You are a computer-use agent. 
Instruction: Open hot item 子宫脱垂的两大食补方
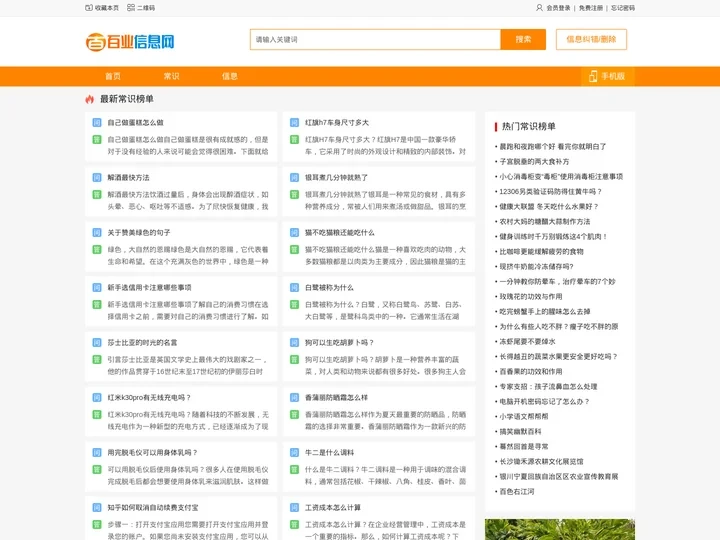click(x=534, y=162)
